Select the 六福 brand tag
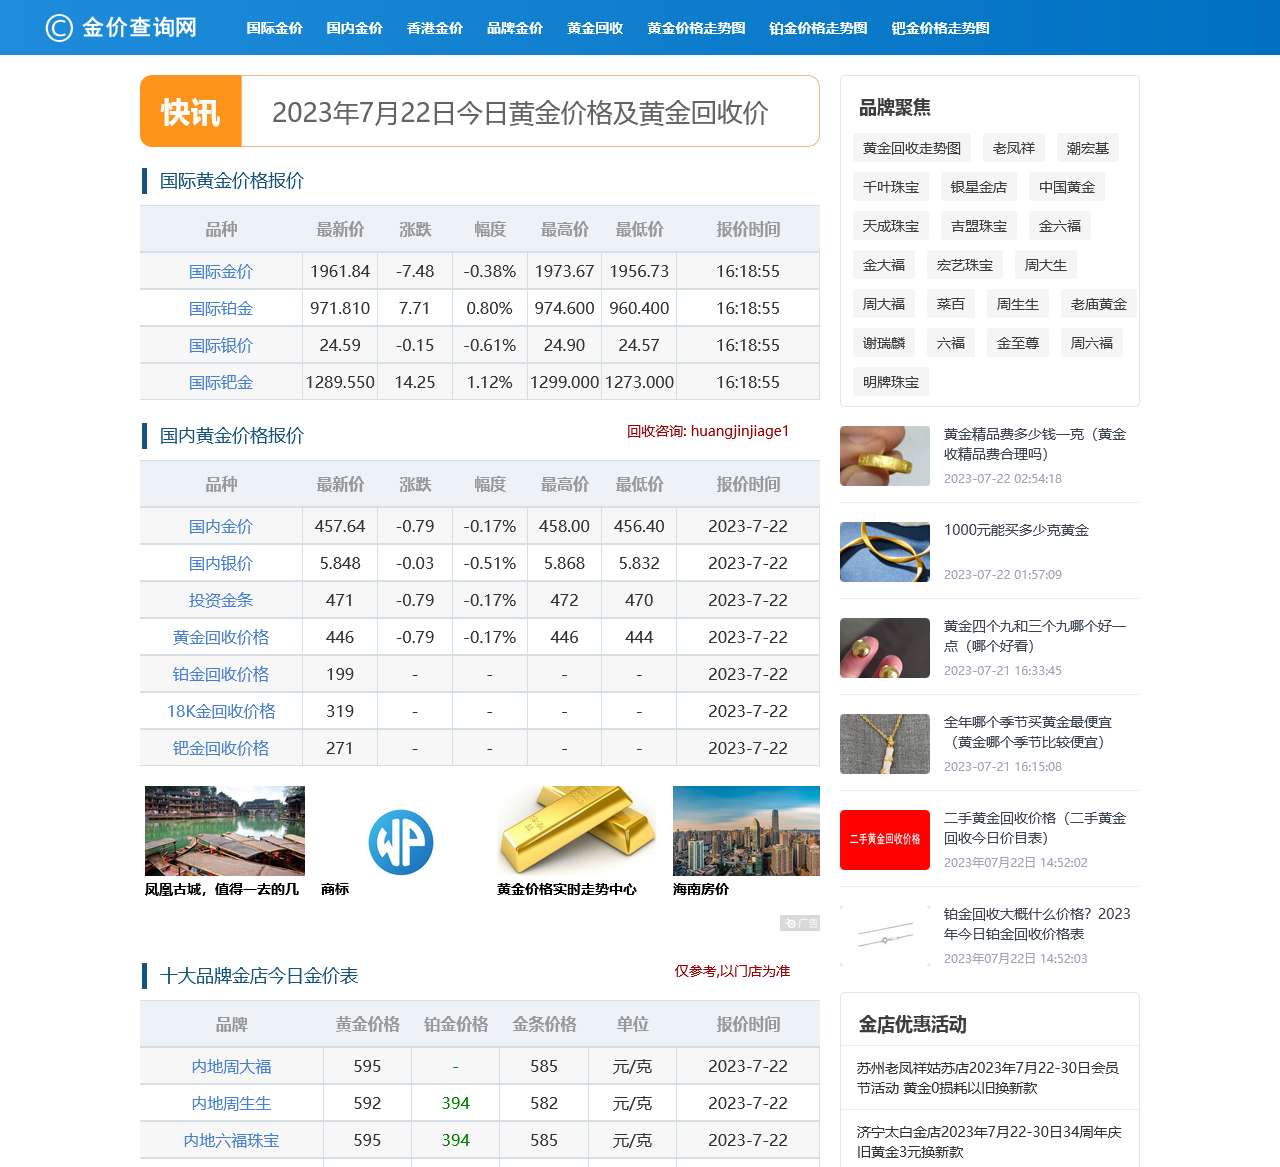Screen dimensions: 1280x1167 click(951, 343)
